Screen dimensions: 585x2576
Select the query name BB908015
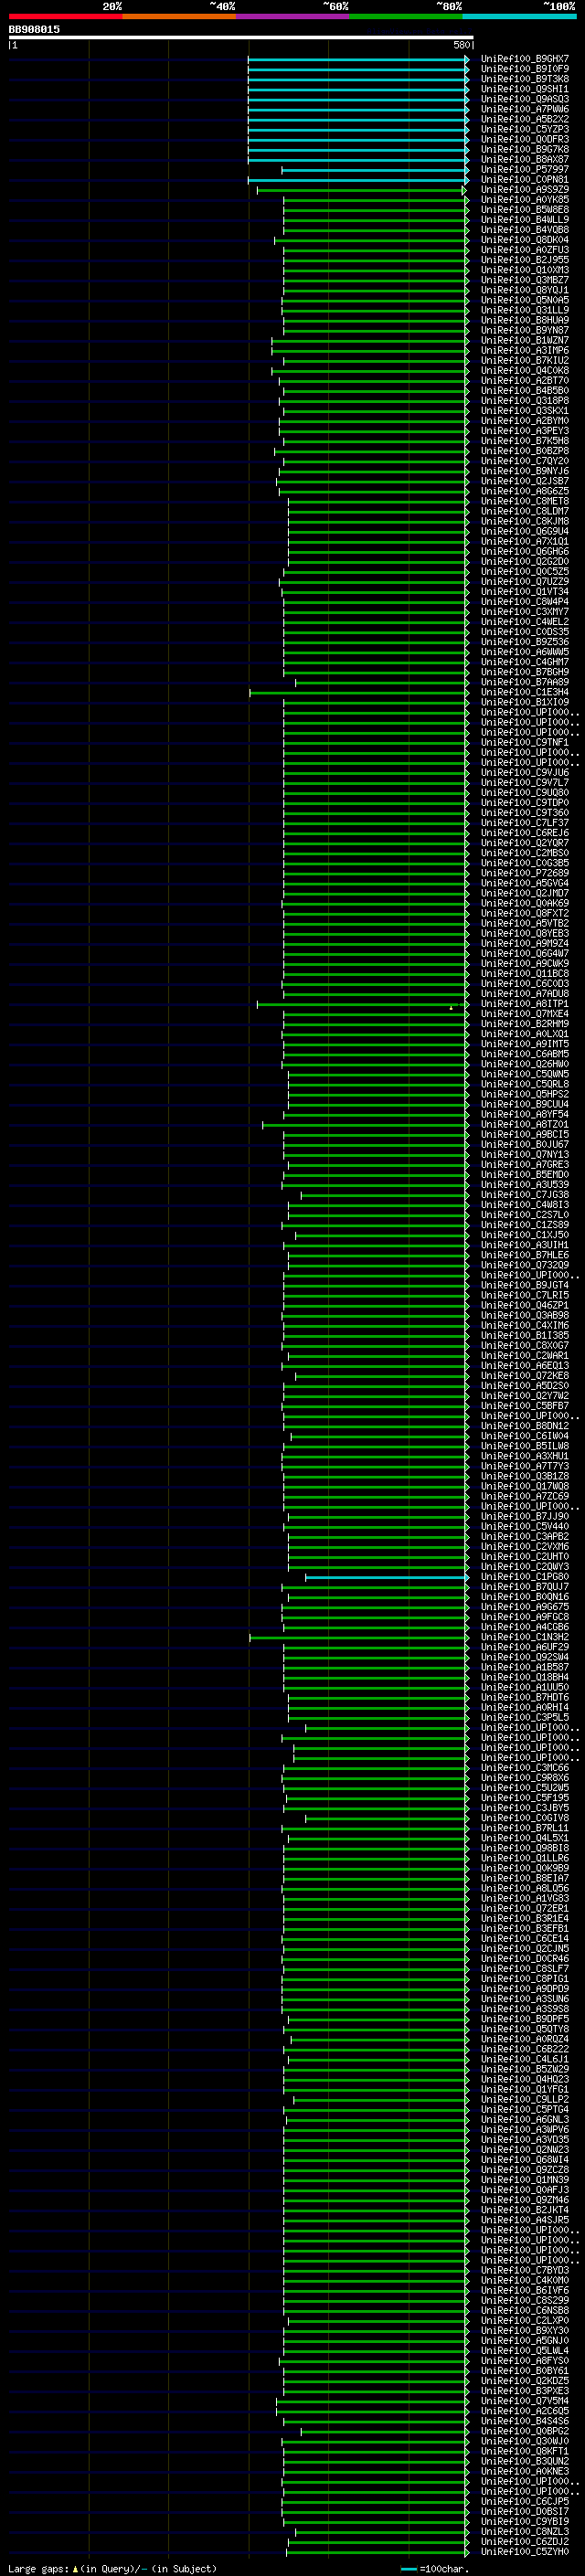click(x=34, y=30)
